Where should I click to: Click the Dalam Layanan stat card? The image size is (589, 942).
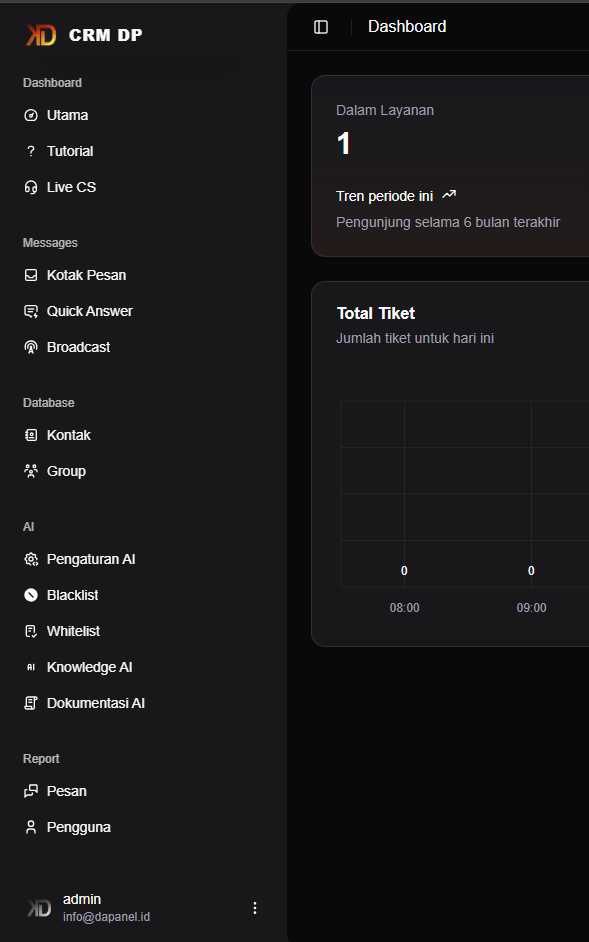[x=450, y=166]
